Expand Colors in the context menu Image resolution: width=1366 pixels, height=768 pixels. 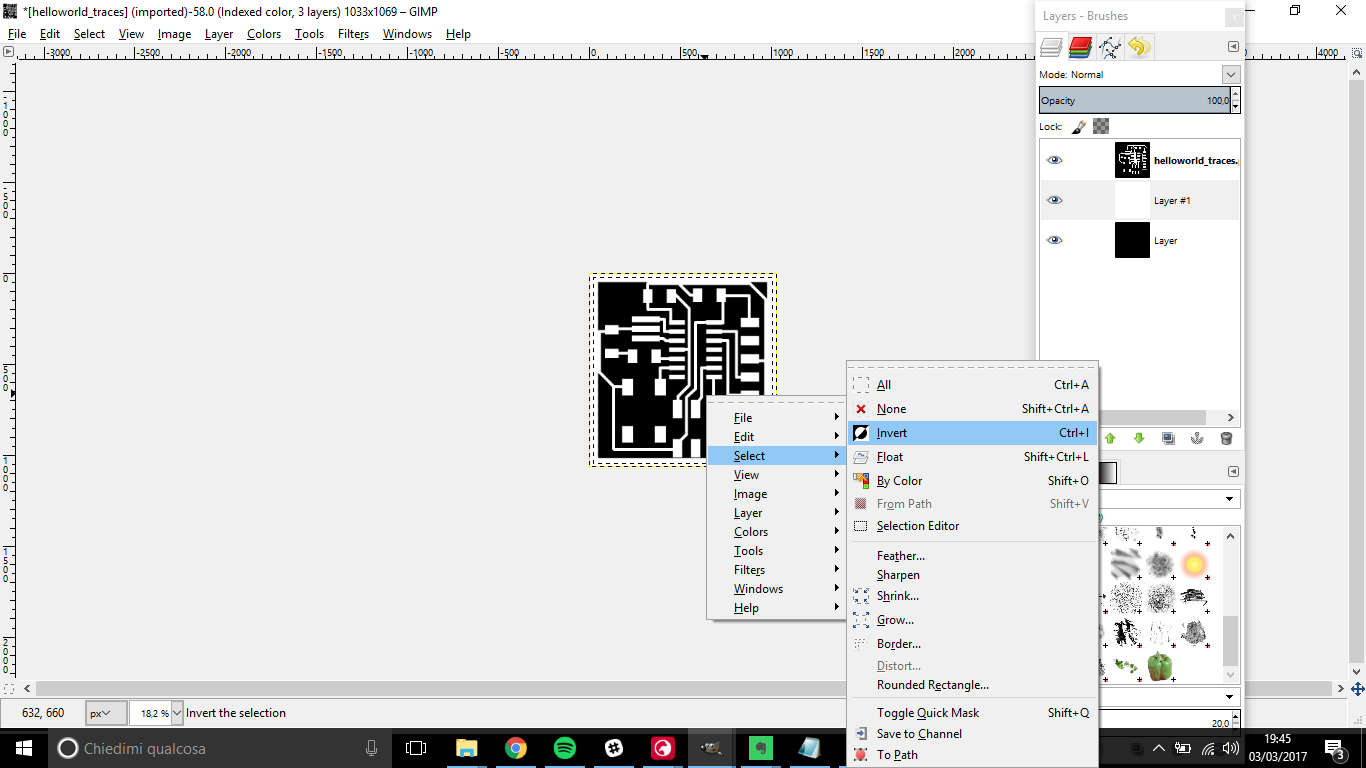coord(777,532)
